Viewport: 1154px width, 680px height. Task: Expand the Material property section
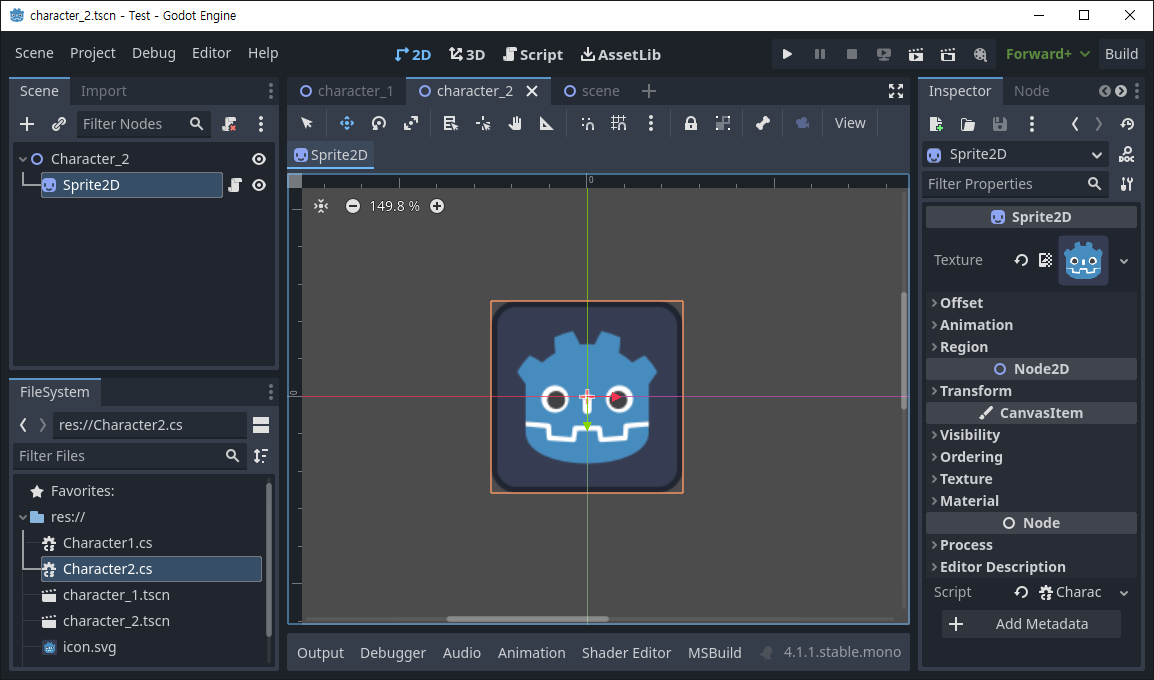pos(1031,501)
